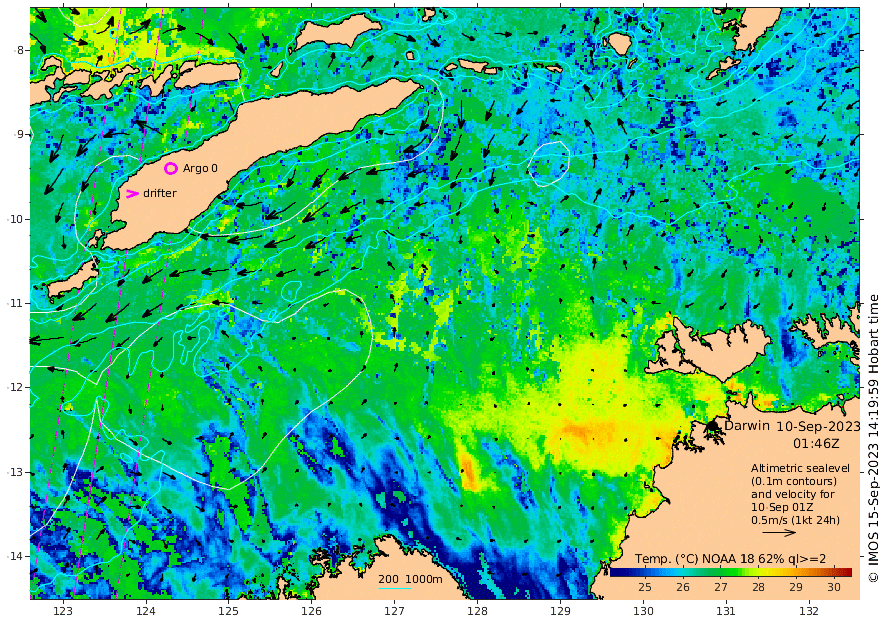Click longitude axis label 128

[477, 611]
